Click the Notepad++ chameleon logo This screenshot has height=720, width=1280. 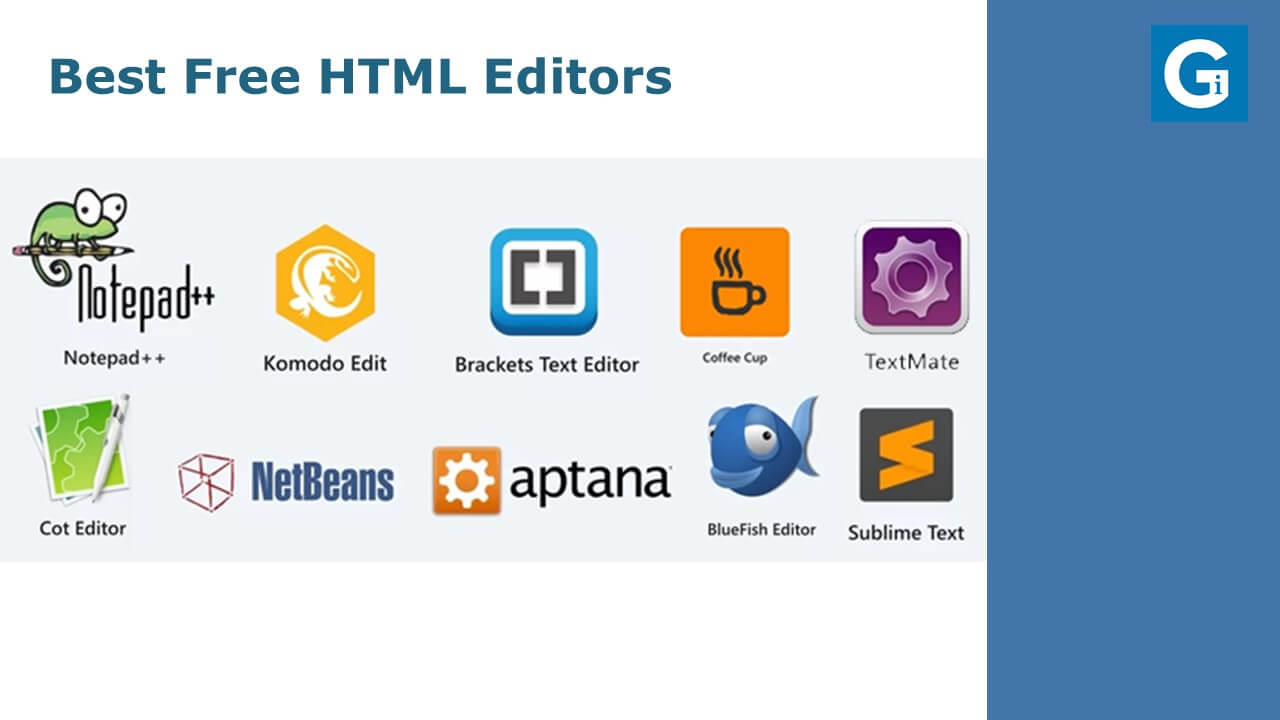(113, 260)
